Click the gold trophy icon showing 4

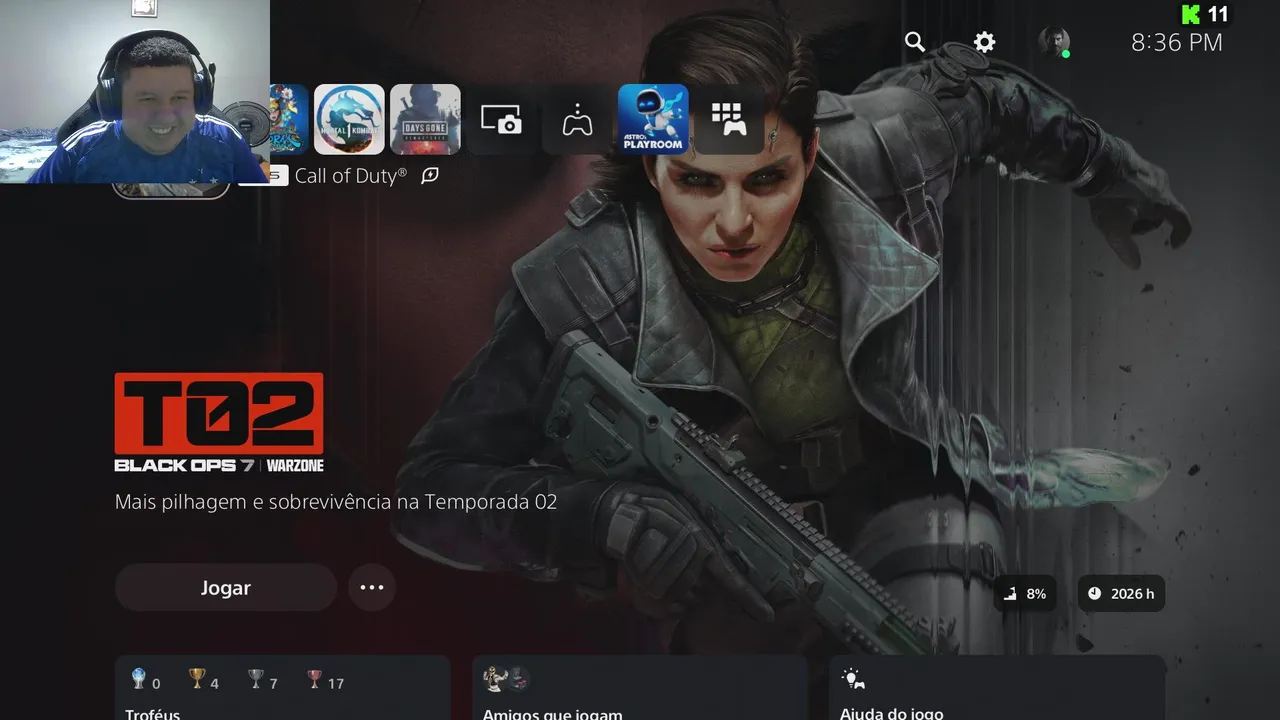pyautogui.click(x=204, y=681)
